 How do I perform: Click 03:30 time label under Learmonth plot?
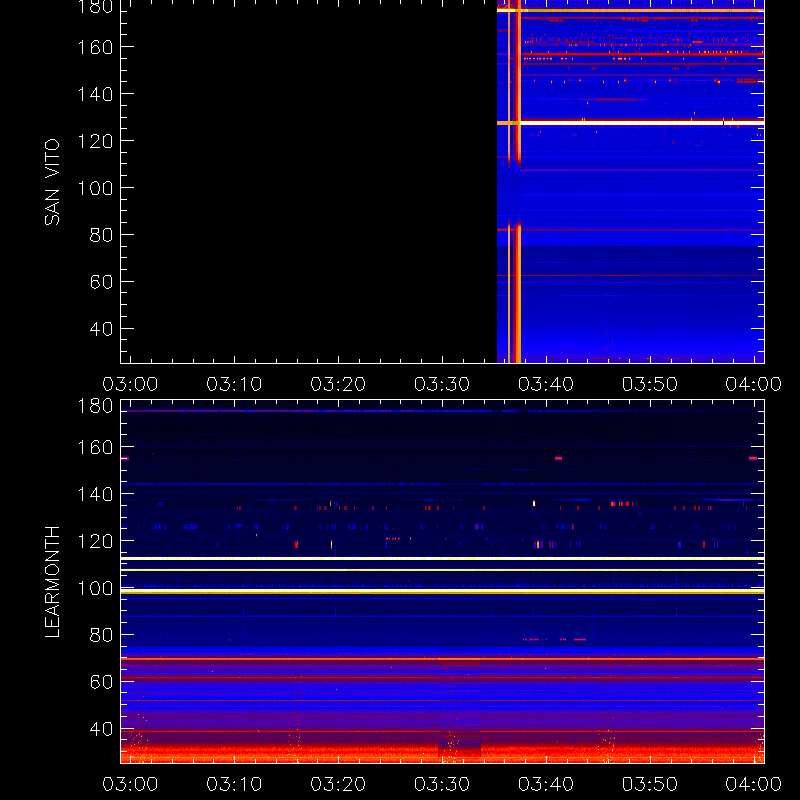pyautogui.click(x=442, y=784)
